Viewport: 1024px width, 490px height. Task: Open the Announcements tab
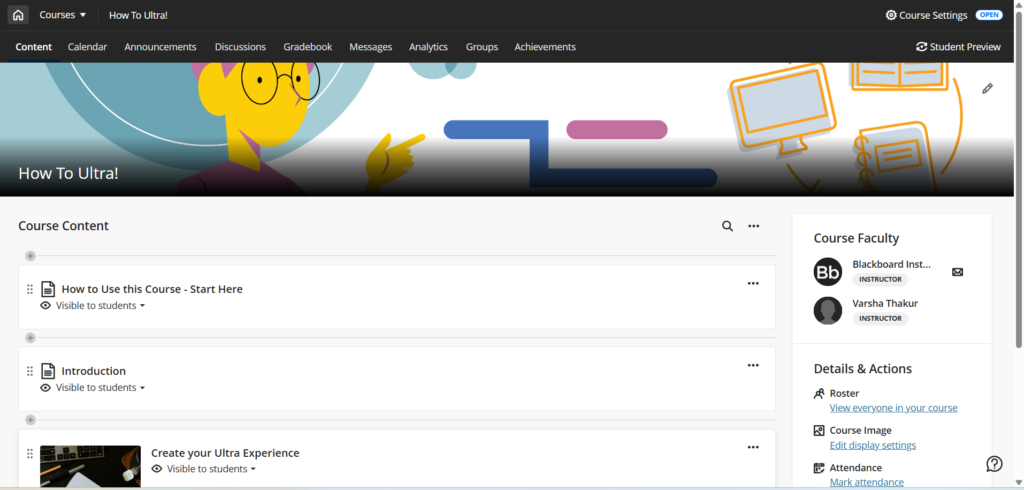(160, 47)
